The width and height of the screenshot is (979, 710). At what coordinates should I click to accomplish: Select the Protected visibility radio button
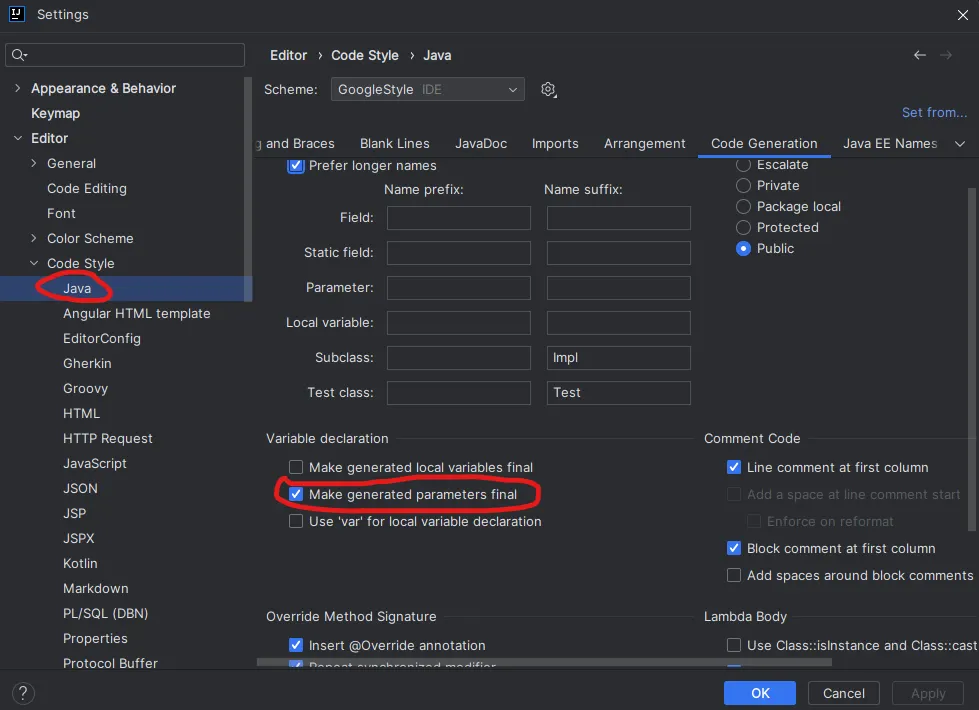(x=743, y=227)
